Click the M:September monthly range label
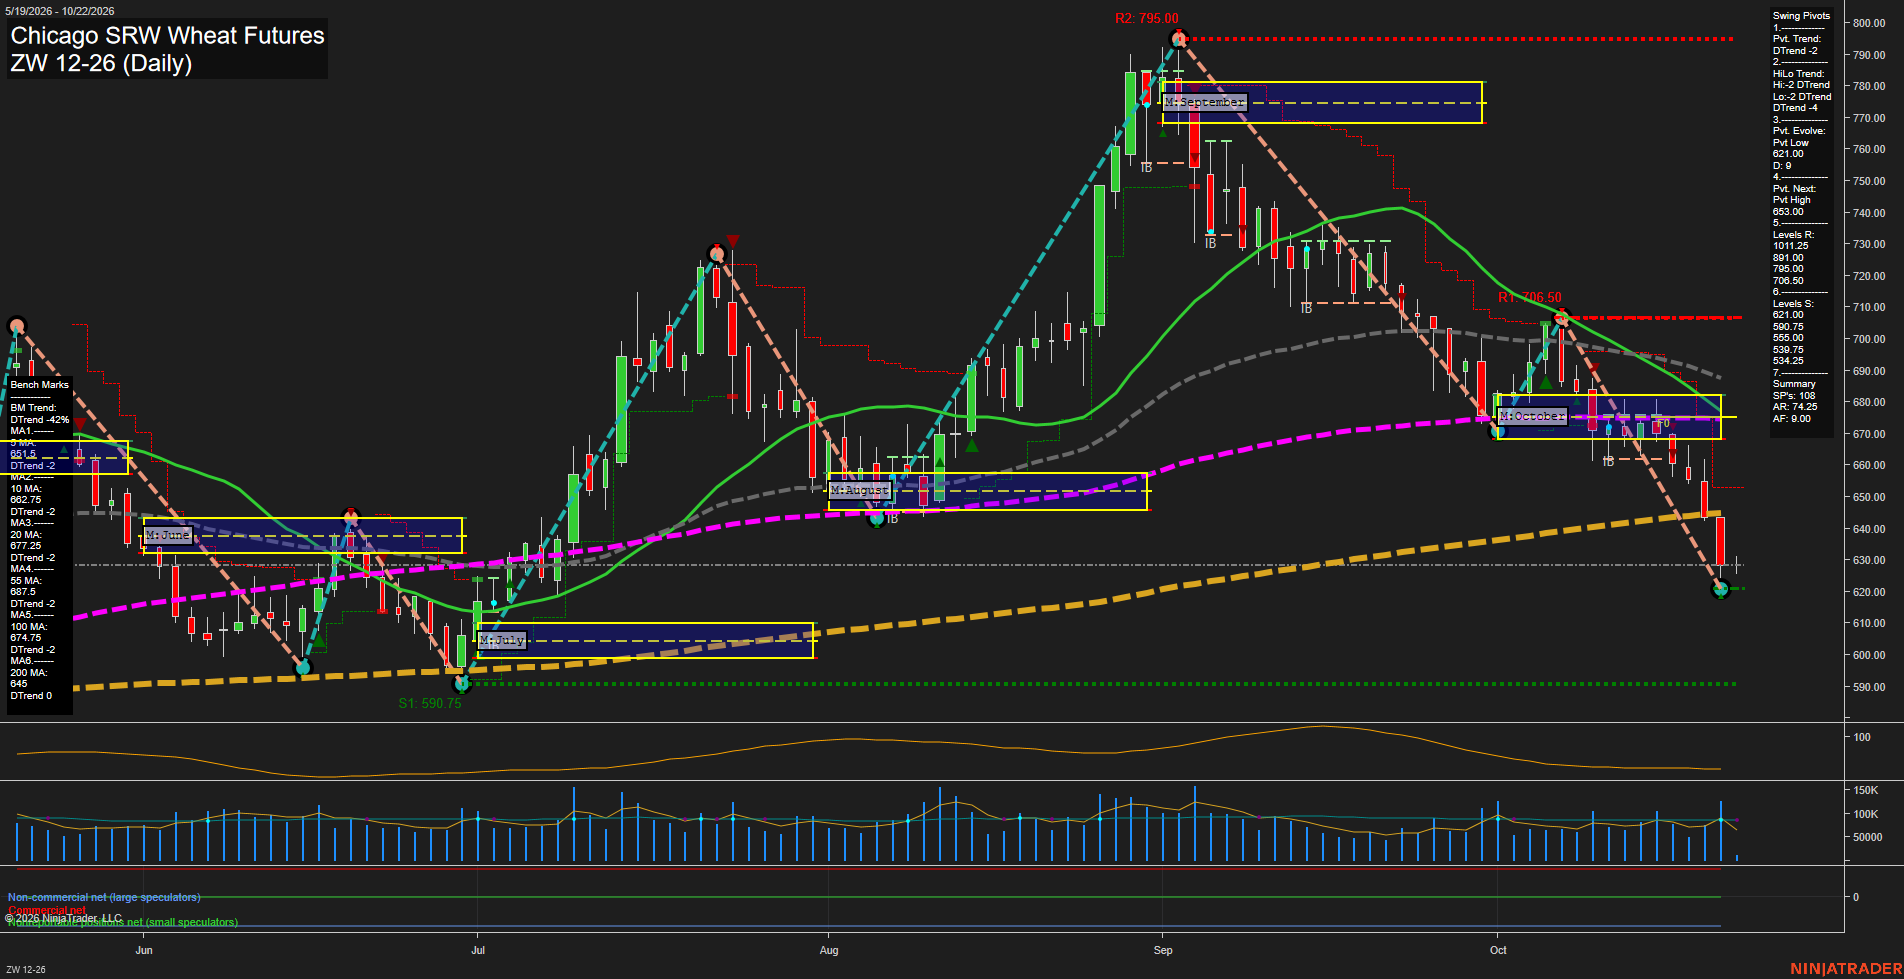Image resolution: width=1904 pixels, height=979 pixels. (1205, 102)
